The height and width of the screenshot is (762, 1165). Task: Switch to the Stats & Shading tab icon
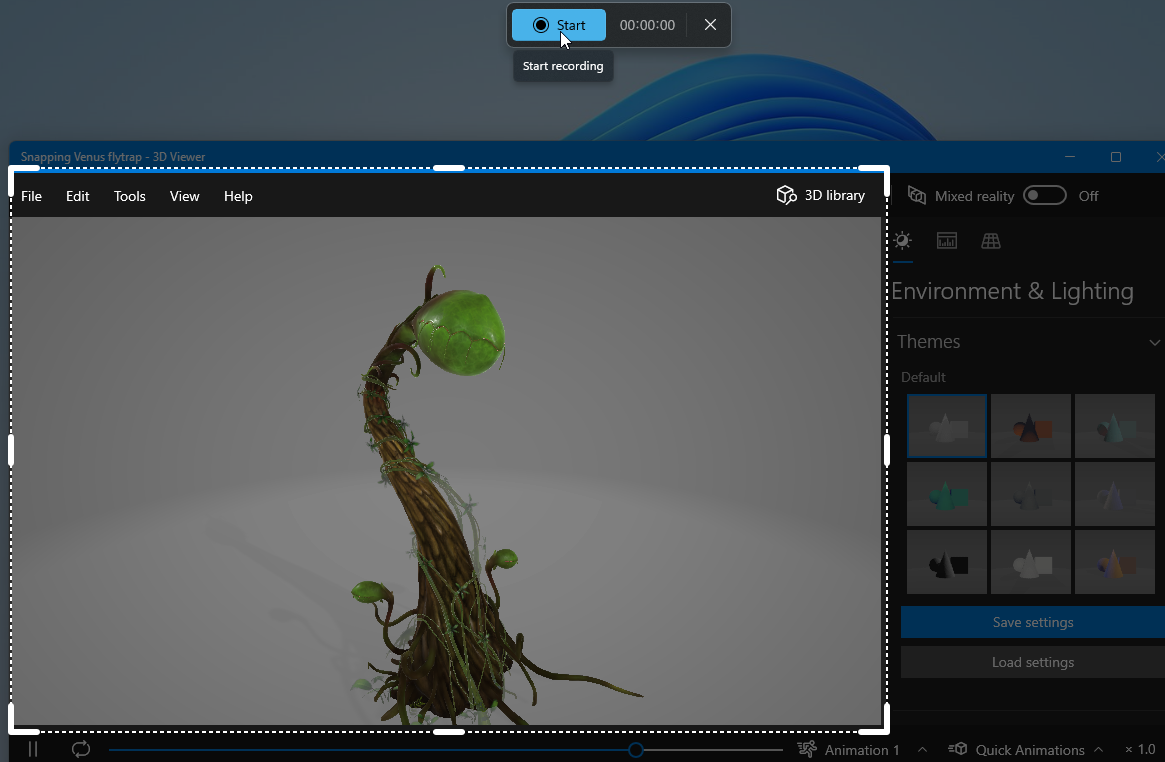click(946, 241)
